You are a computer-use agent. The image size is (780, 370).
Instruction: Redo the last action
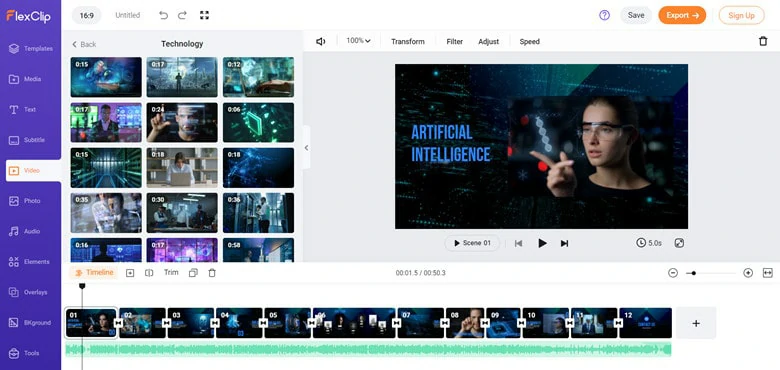point(182,15)
